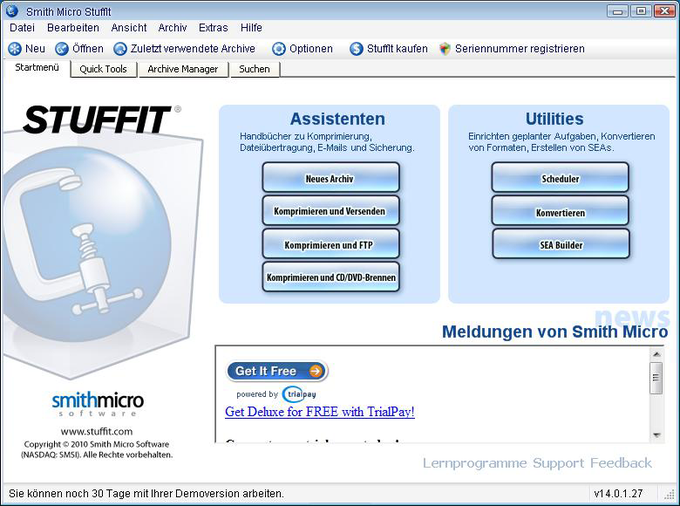The image size is (680, 506).
Task: Open the Archiv menu
Action: click(172, 28)
